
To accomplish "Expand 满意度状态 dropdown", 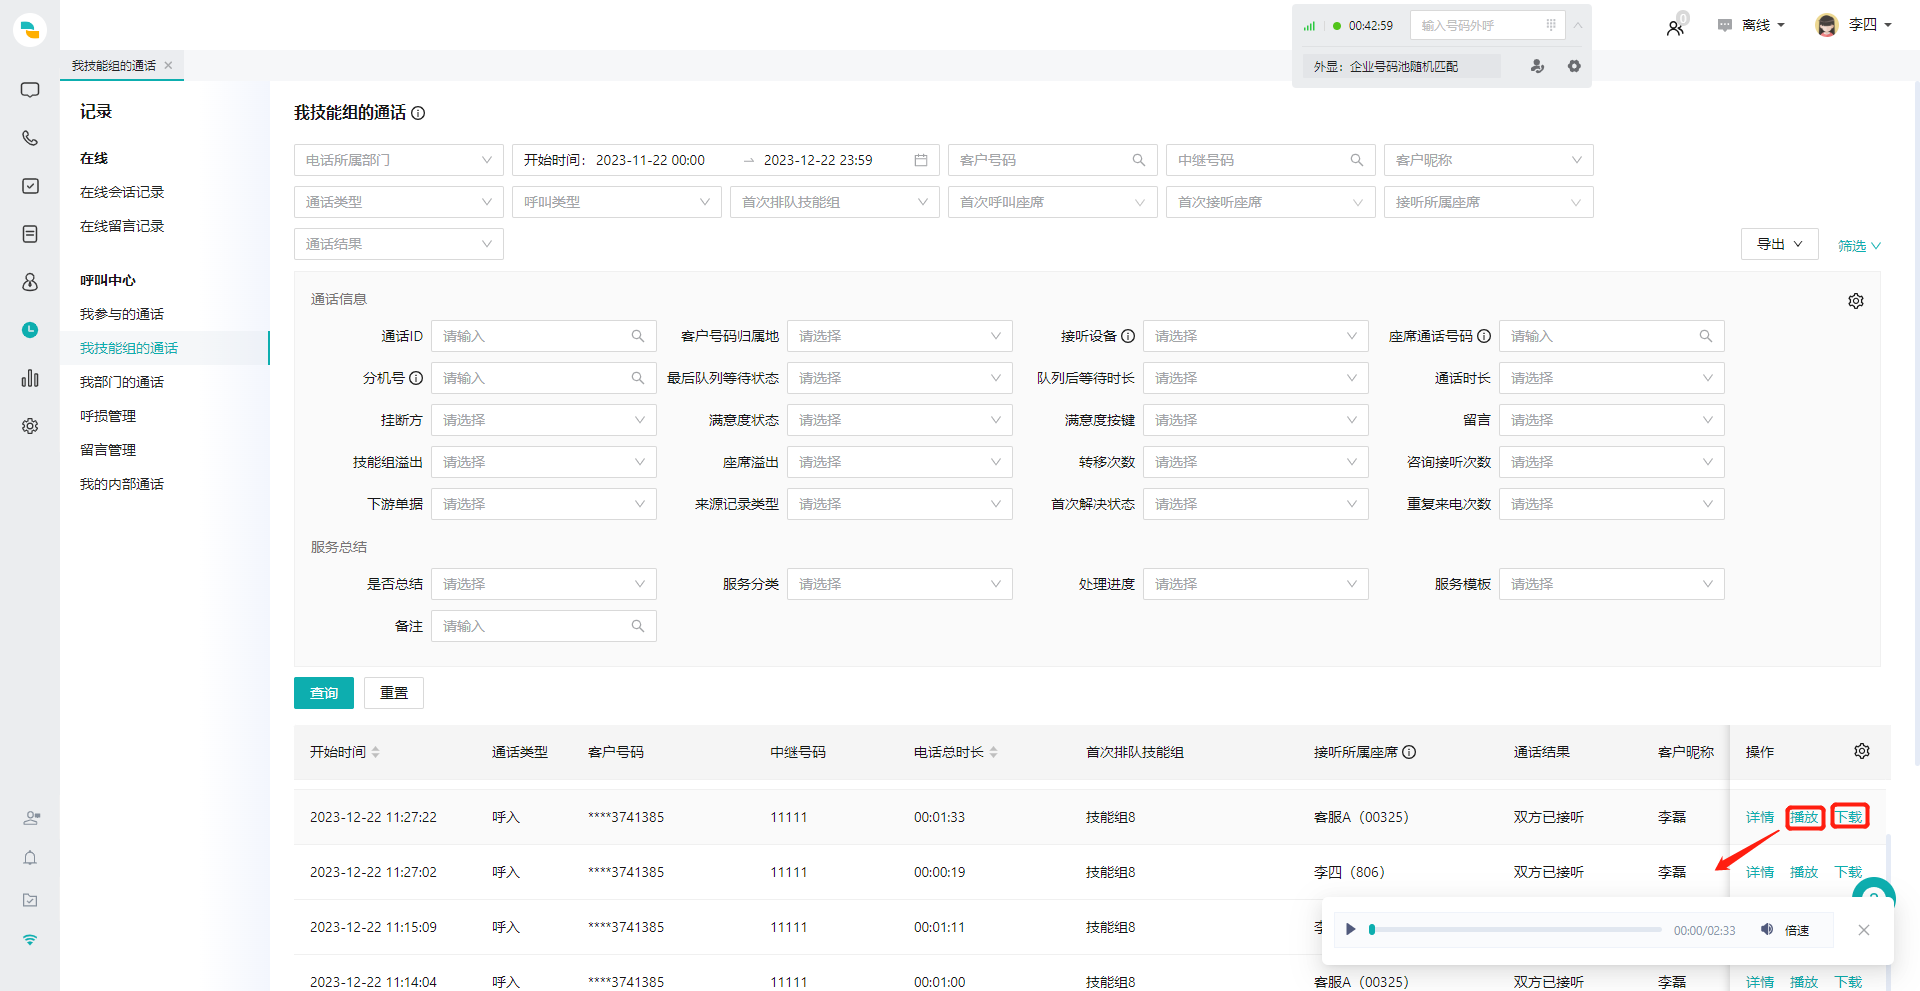I will (x=900, y=420).
